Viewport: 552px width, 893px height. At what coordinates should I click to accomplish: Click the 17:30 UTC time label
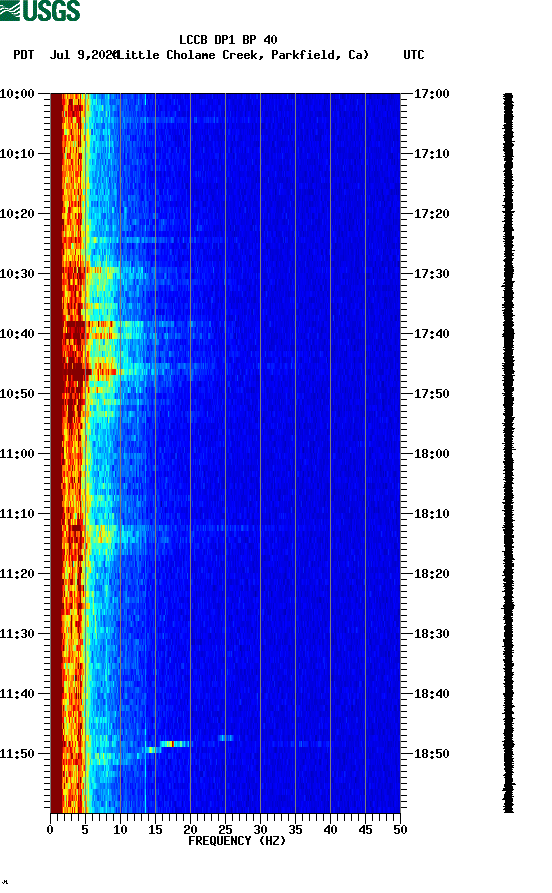tap(431, 273)
